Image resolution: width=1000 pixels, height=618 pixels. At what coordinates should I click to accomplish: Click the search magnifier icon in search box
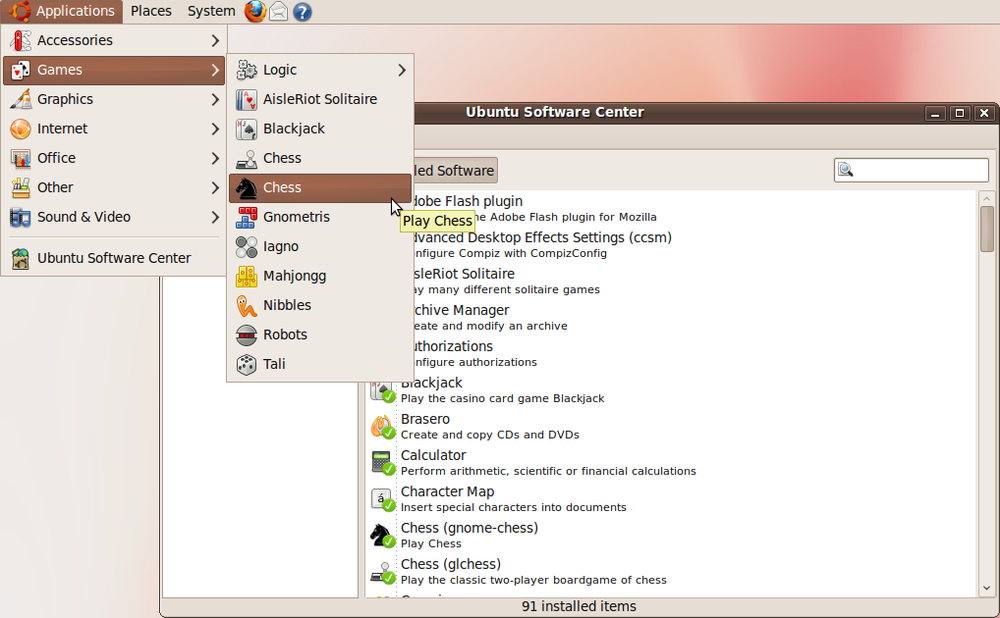[846, 170]
